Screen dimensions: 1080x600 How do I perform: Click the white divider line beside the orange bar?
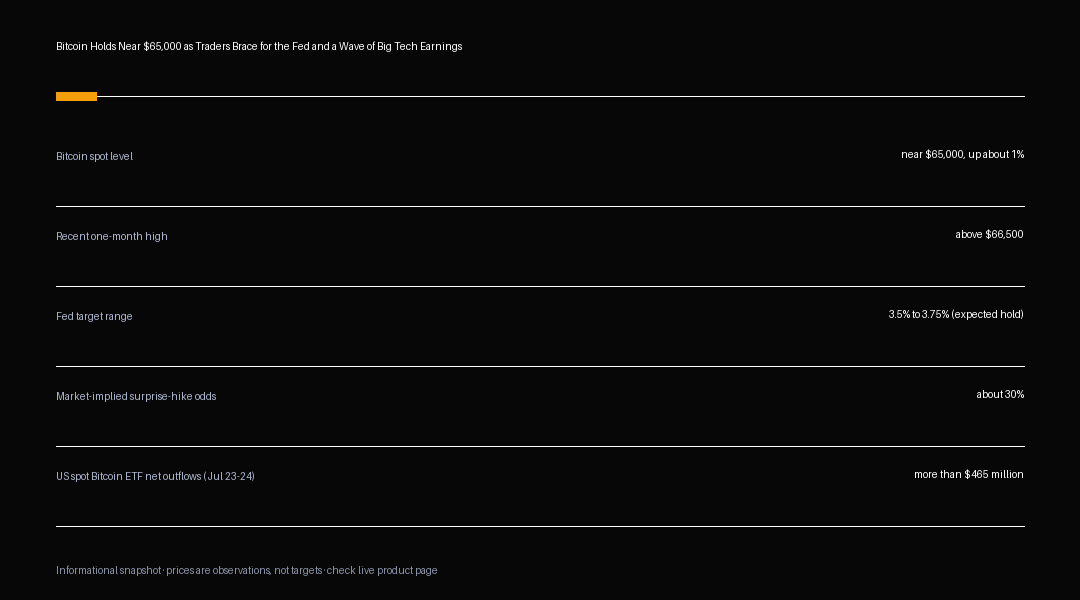(561, 96)
